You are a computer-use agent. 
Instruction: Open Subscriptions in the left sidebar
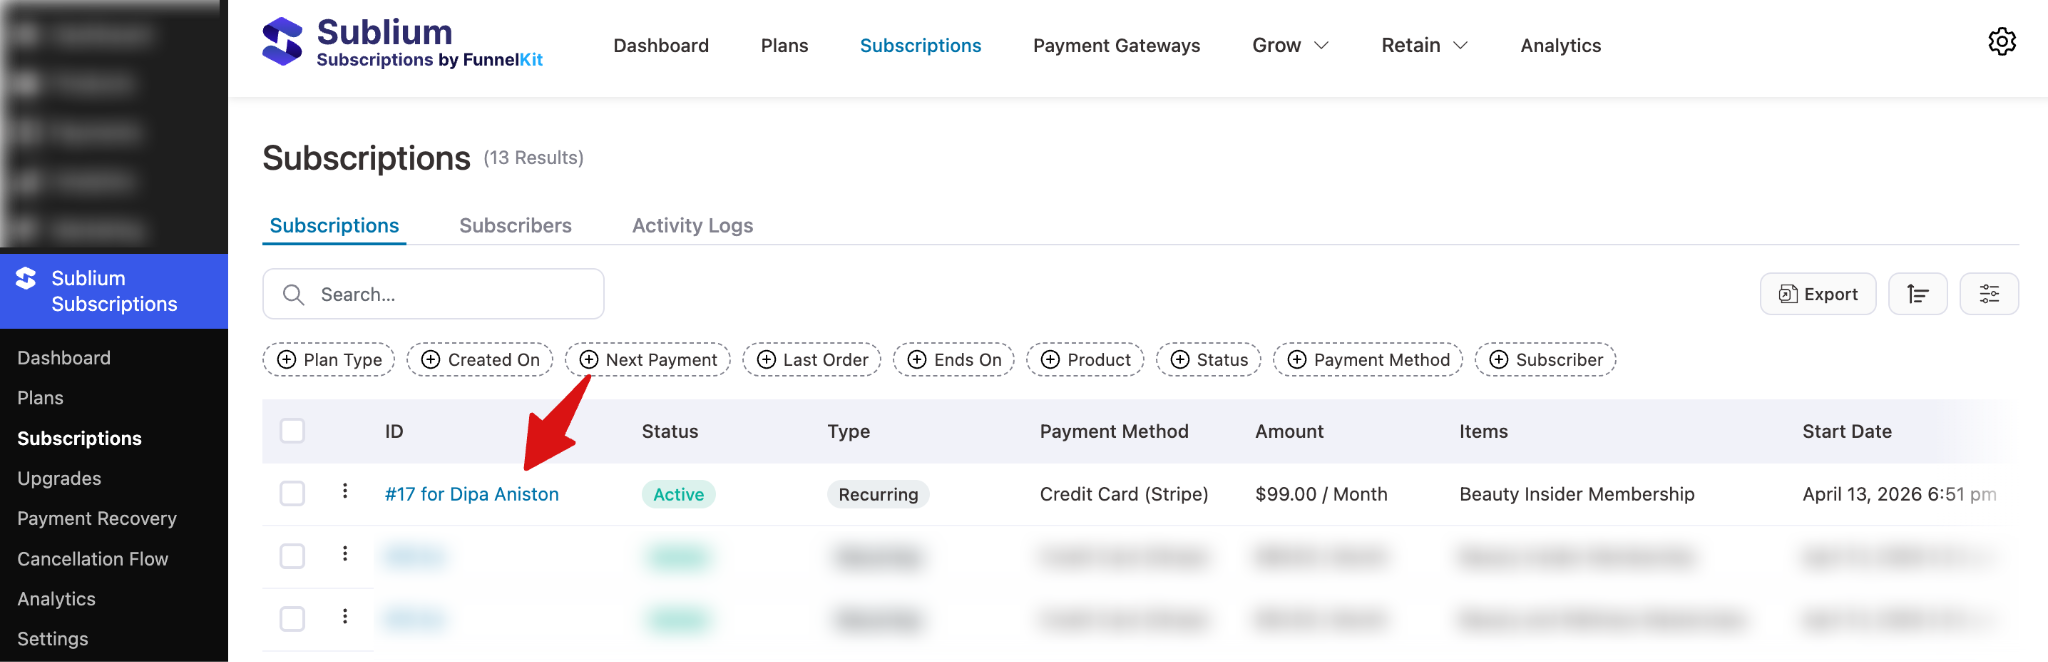[79, 438]
